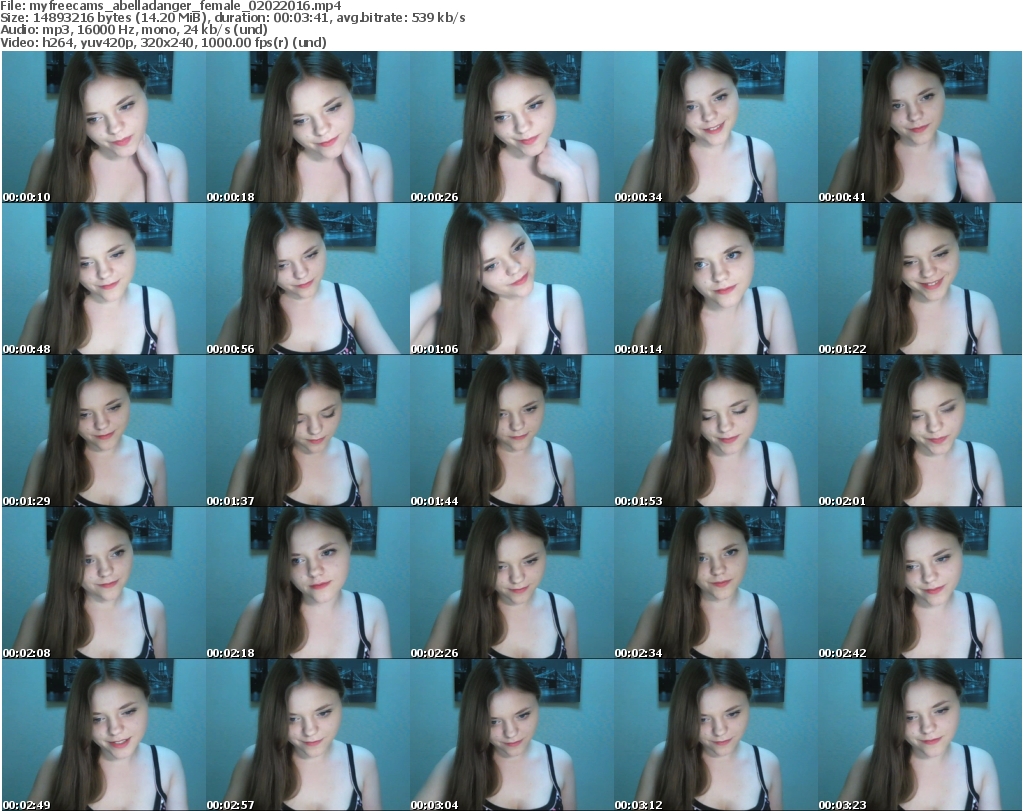Choose the frame with timestamp 00:02:57
Screen dimensions: 1024x811
(x=308, y=735)
